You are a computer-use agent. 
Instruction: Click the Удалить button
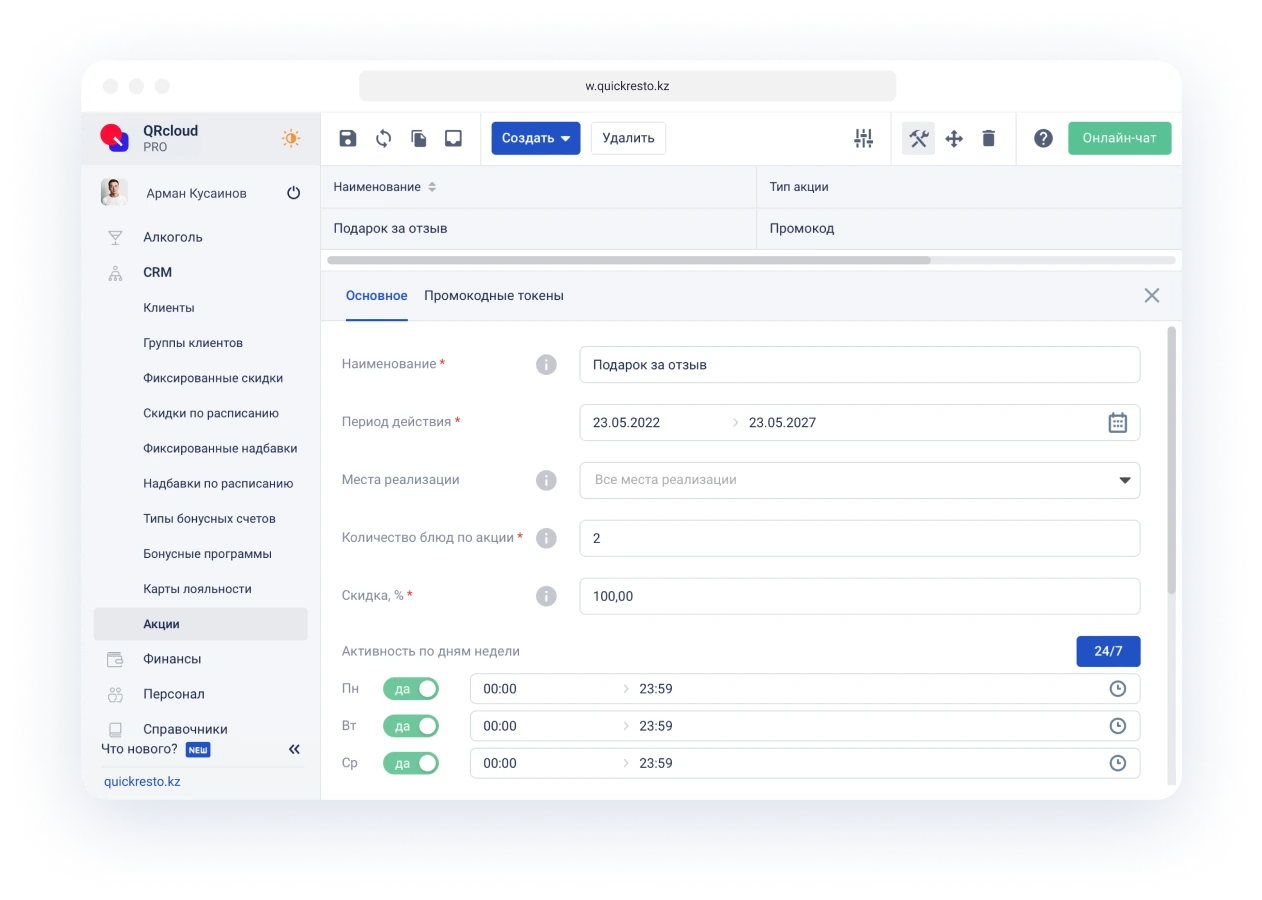(628, 138)
